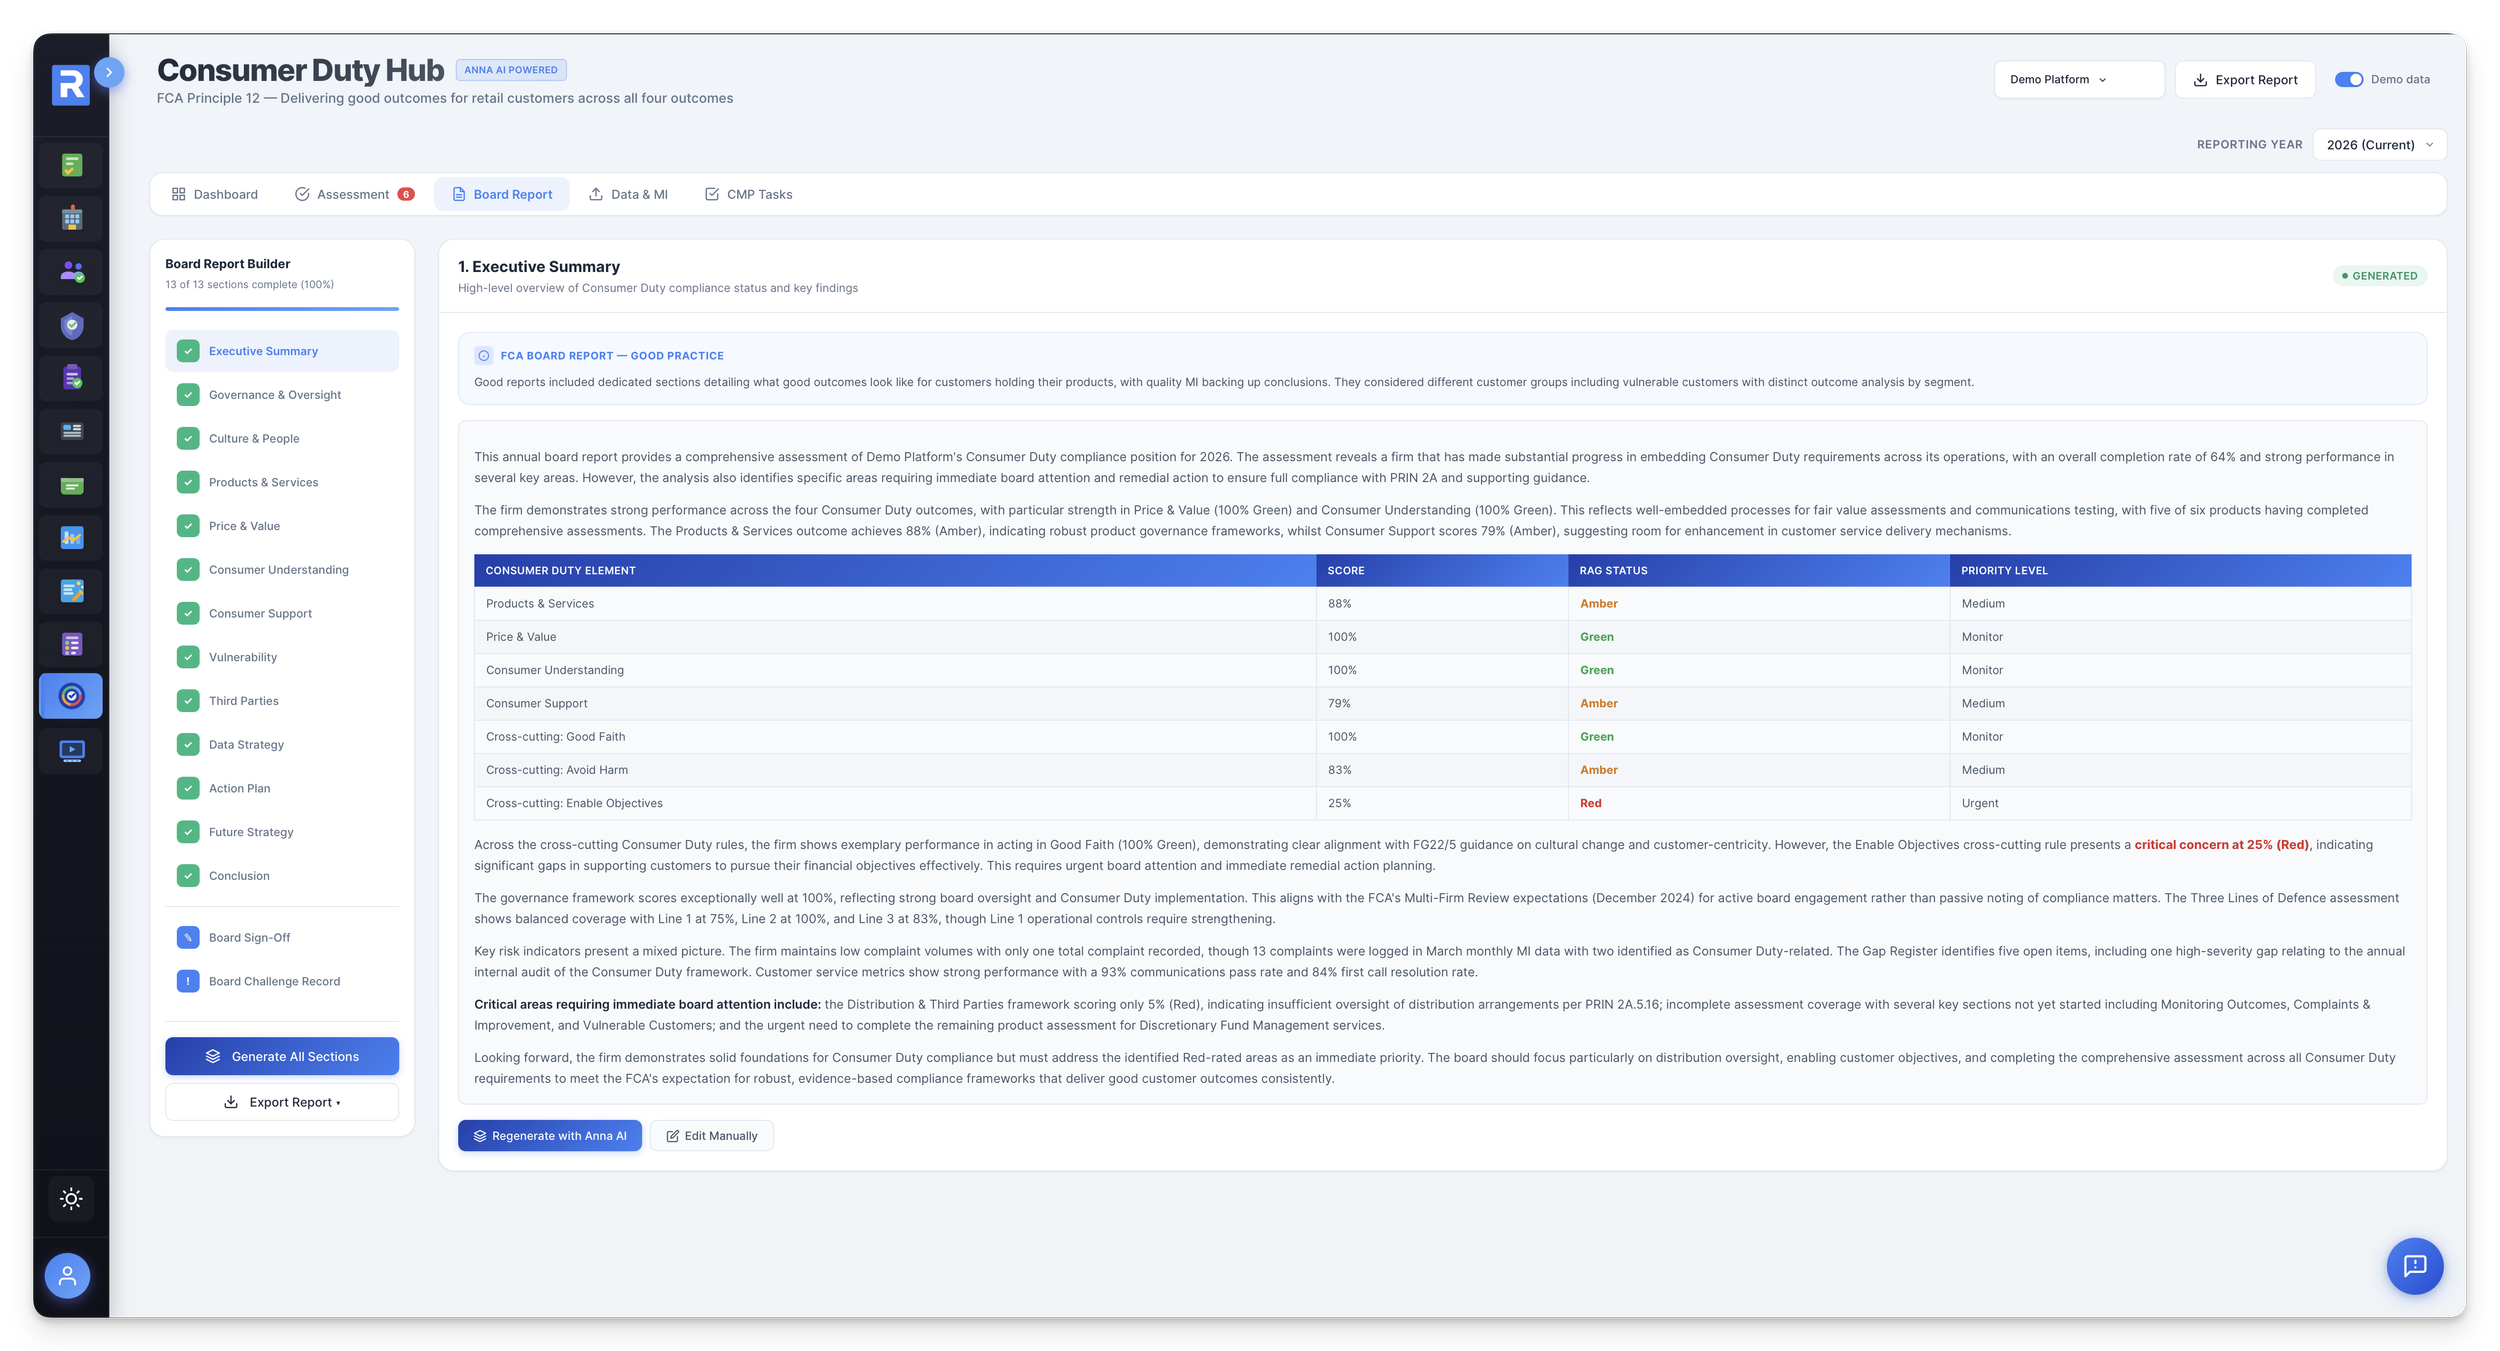
Task: Click the sections completion progress bar
Action: 282,308
